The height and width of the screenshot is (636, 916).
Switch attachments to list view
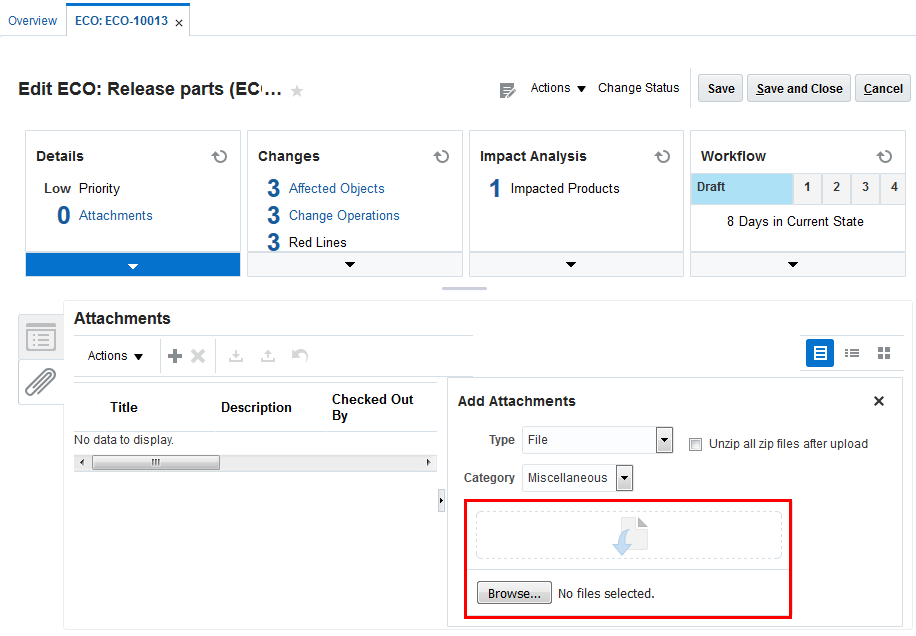pos(852,353)
